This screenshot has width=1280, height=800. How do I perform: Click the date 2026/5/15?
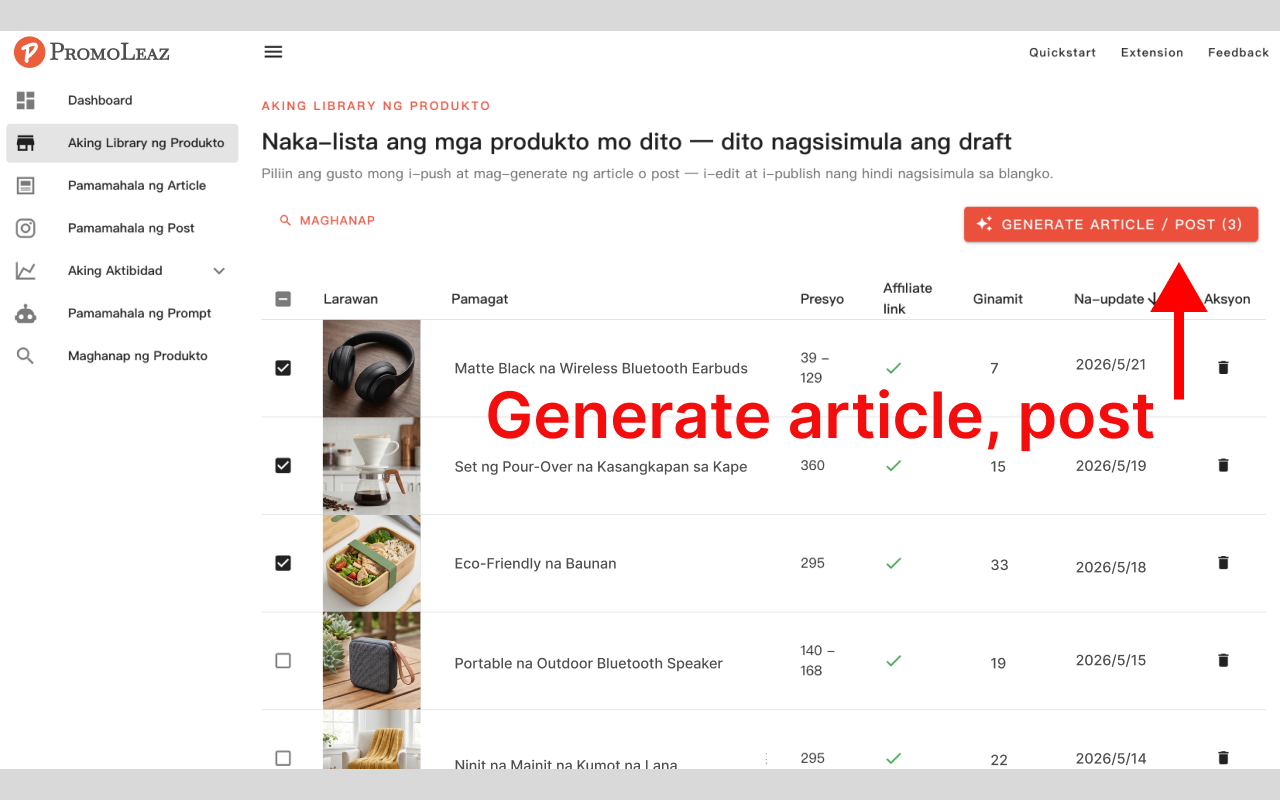(1111, 660)
